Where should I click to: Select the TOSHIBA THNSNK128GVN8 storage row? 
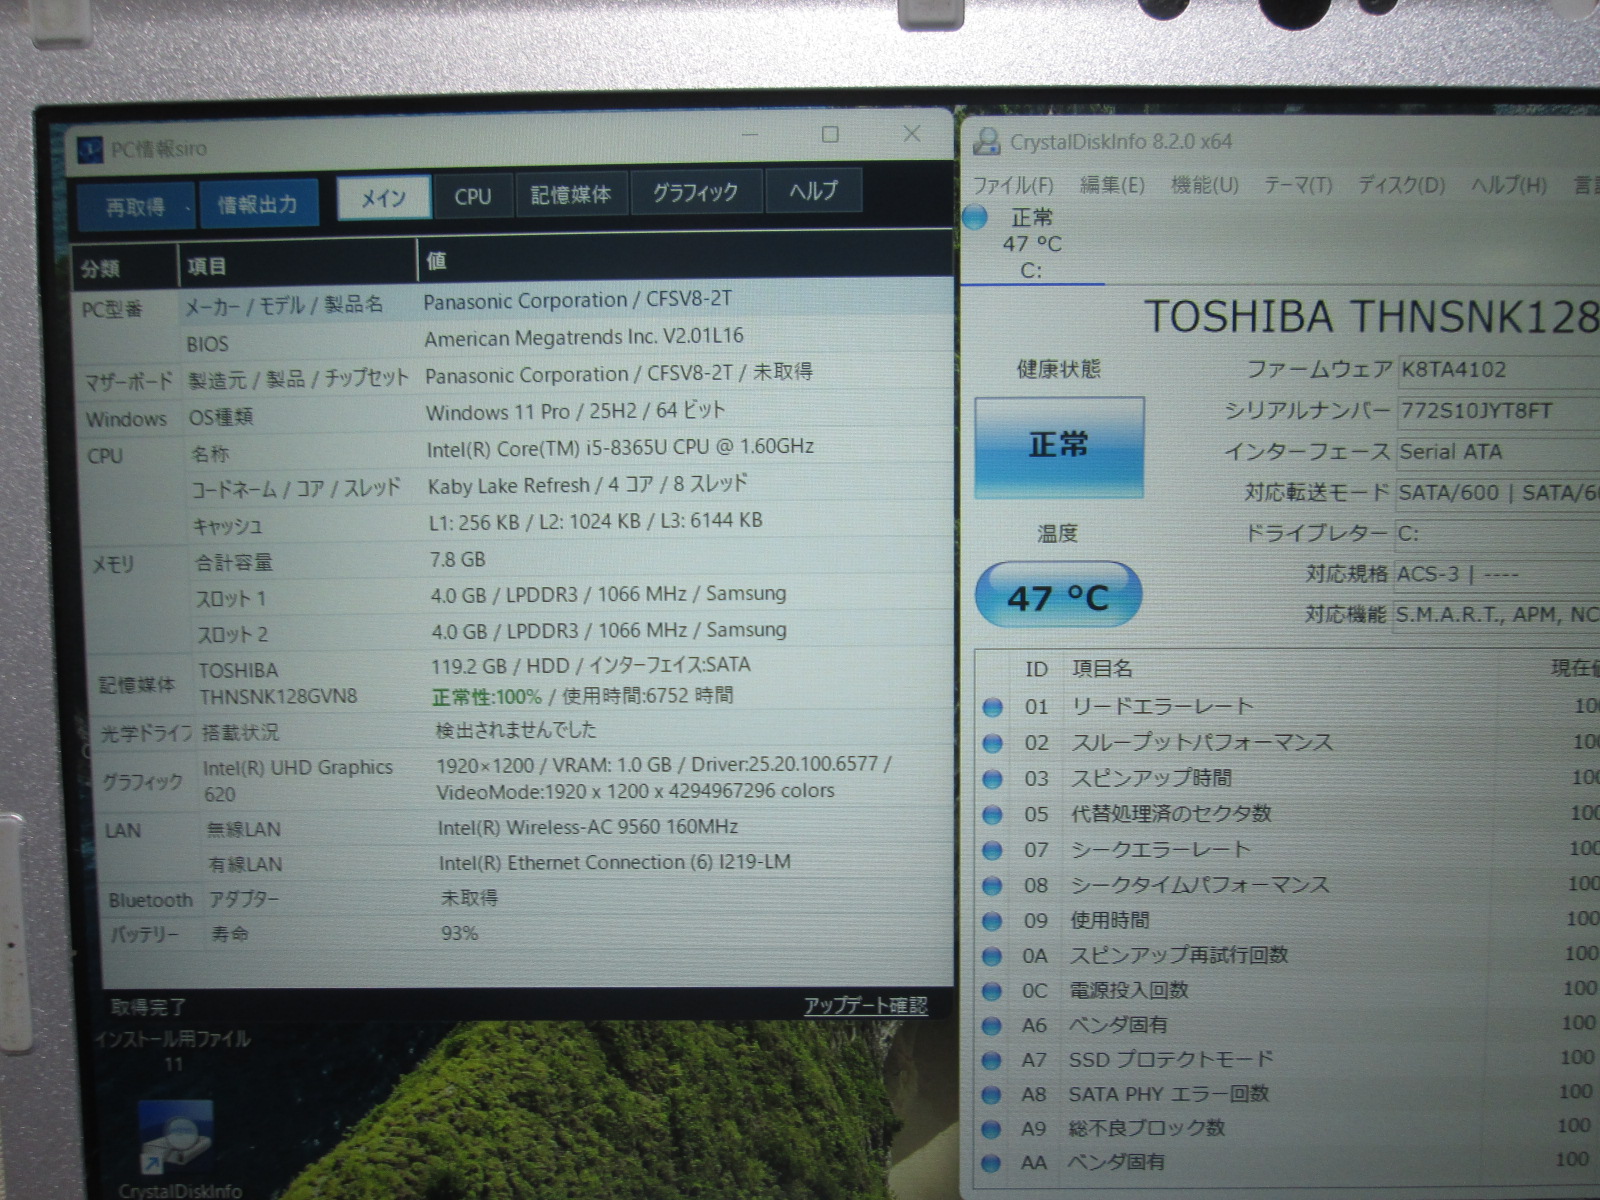click(522, 681)
